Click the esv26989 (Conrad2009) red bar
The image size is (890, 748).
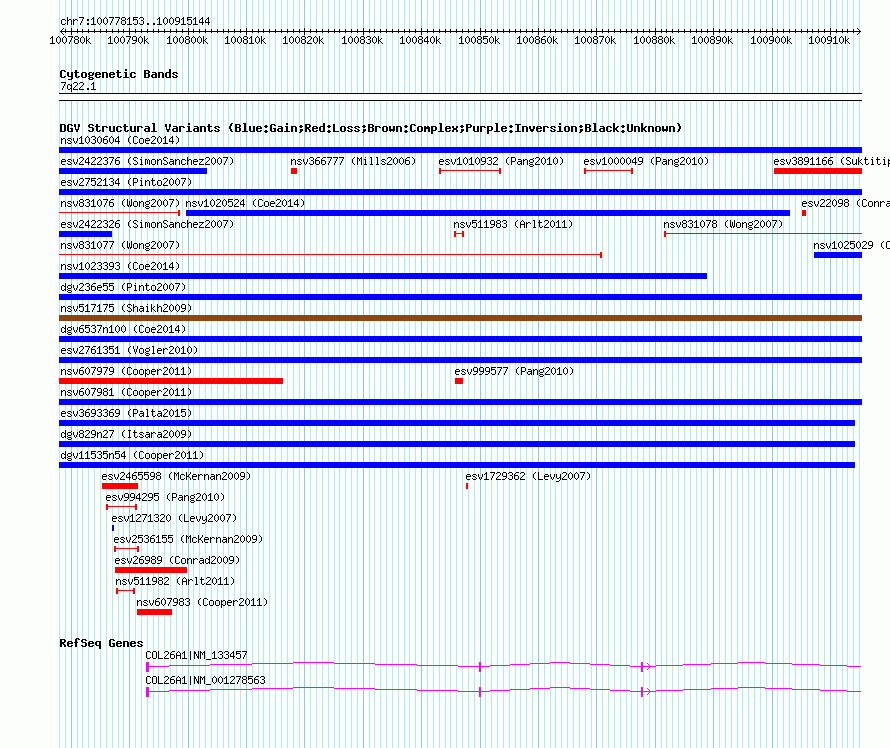[150, 570]
